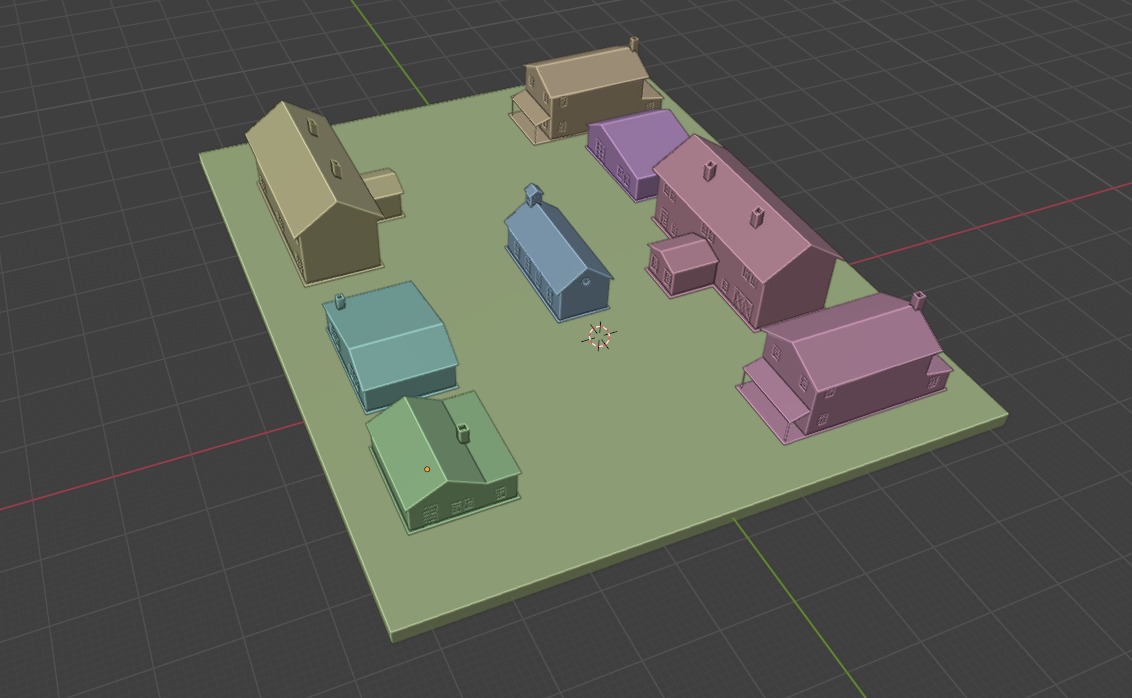Select the tan two-story house with porch
Viewport: 1132px width, 698px height.
pyautogui.click(x=585, y=90)
